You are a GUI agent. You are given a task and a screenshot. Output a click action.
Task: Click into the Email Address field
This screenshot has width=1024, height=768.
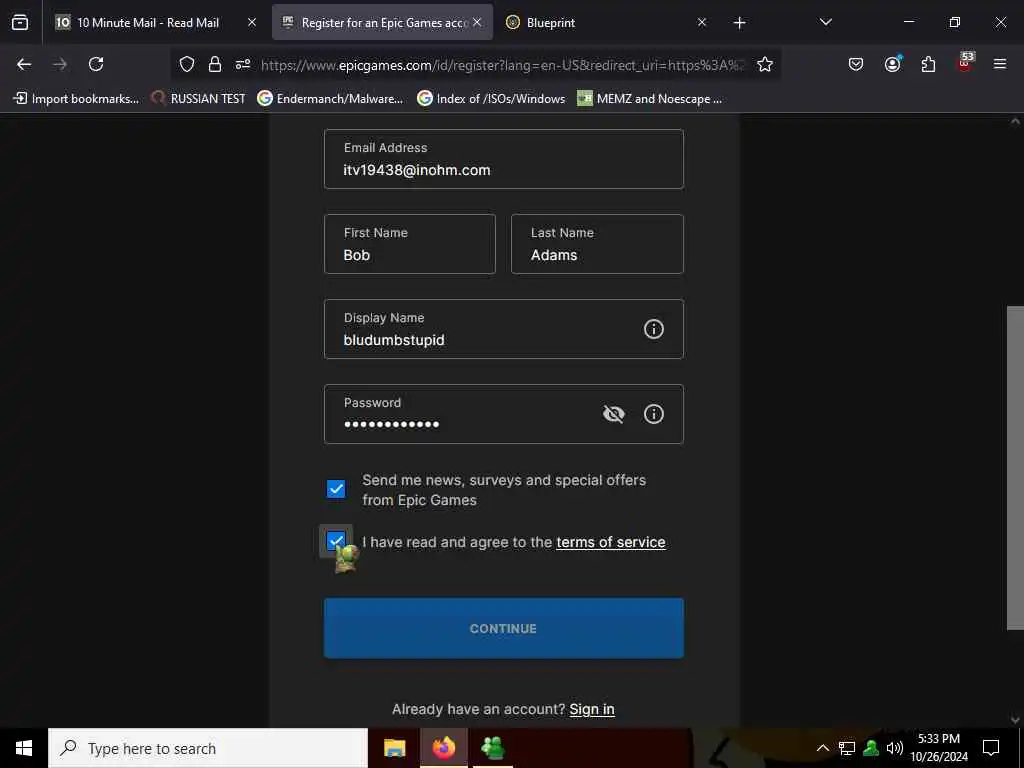tap(504, 159)
